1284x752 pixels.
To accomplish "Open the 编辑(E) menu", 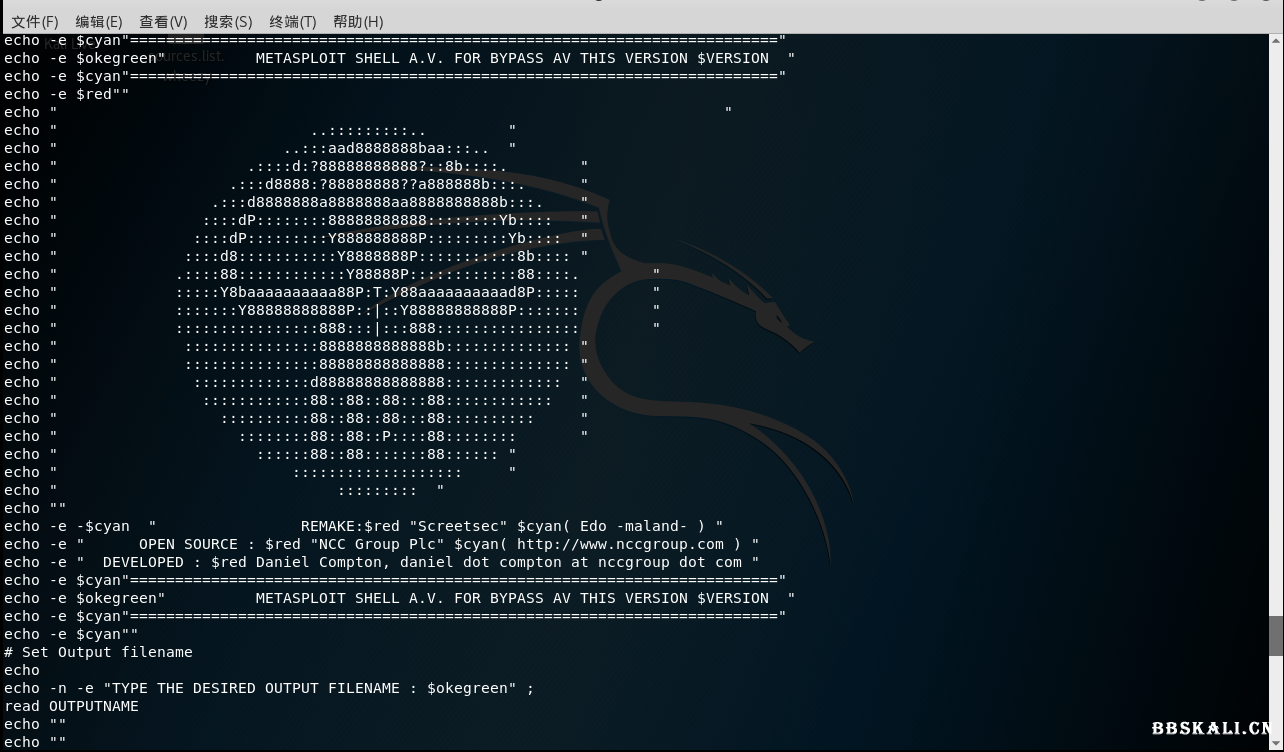I will [x=99, y=21].
